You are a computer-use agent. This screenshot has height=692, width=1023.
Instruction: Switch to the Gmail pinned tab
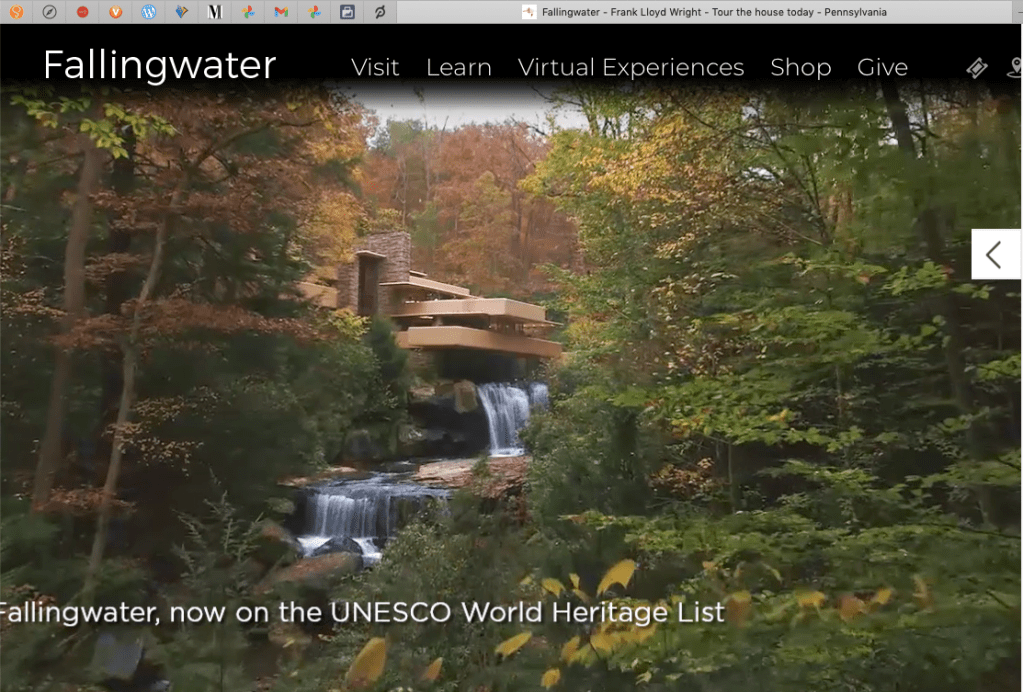click(x=281, y=12)
